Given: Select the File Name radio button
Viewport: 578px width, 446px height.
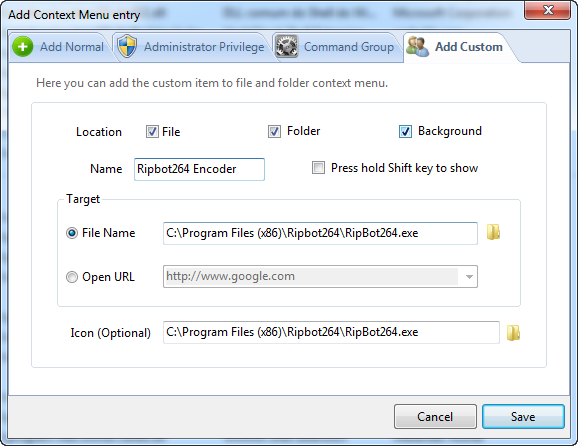Looking at the screenshot, I should click(x=72, y=233).
